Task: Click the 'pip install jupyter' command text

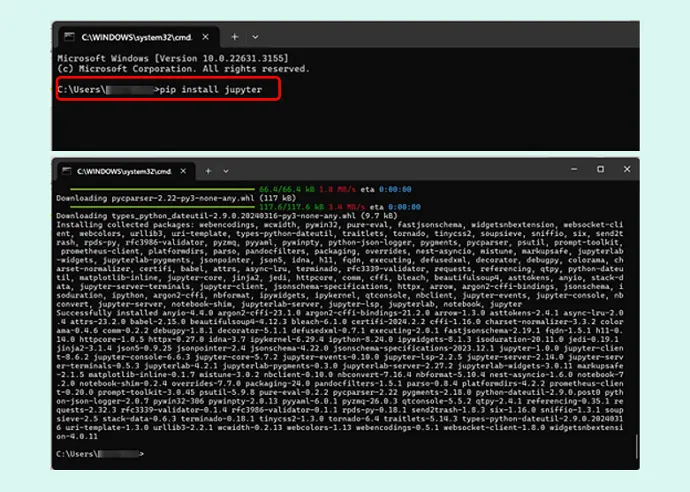Action: (211, 89)
